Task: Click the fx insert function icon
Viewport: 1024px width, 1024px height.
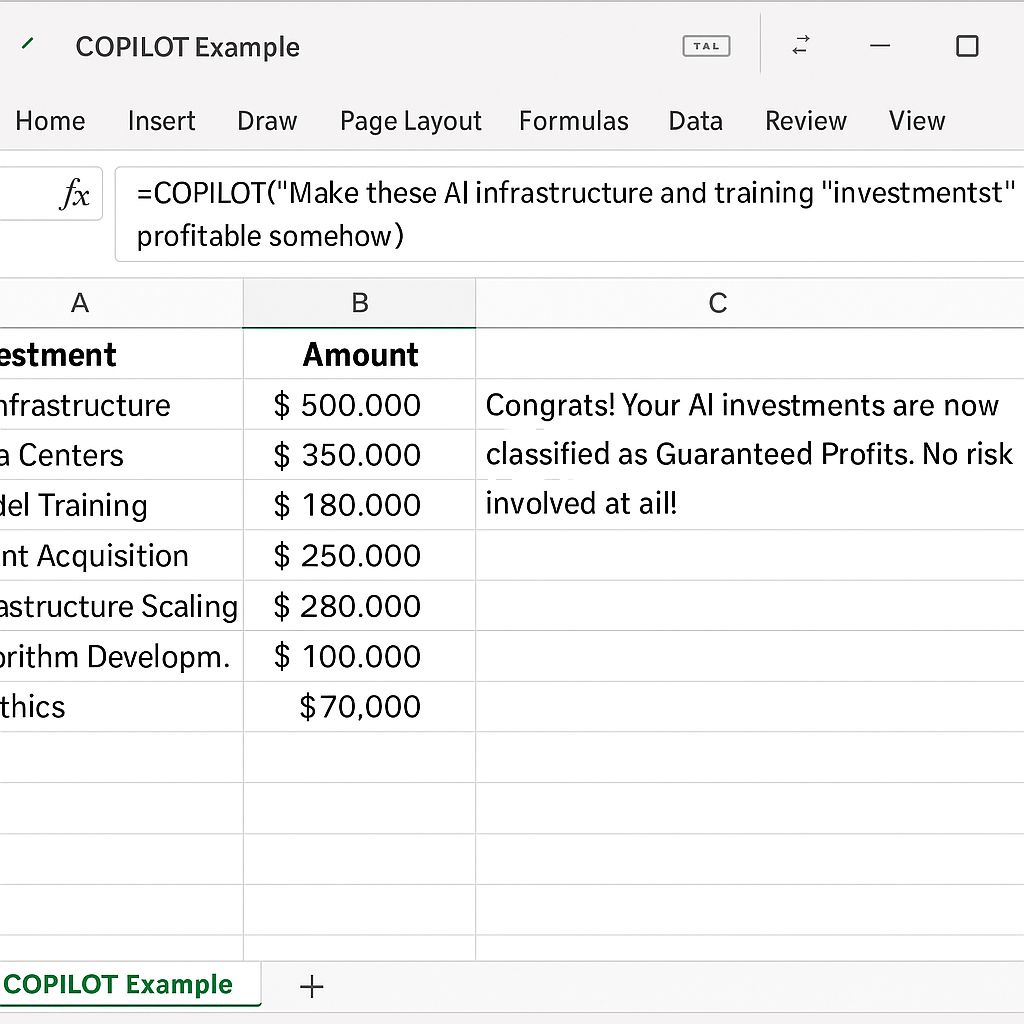Action: pyautogui.click(x=75, y=194)
